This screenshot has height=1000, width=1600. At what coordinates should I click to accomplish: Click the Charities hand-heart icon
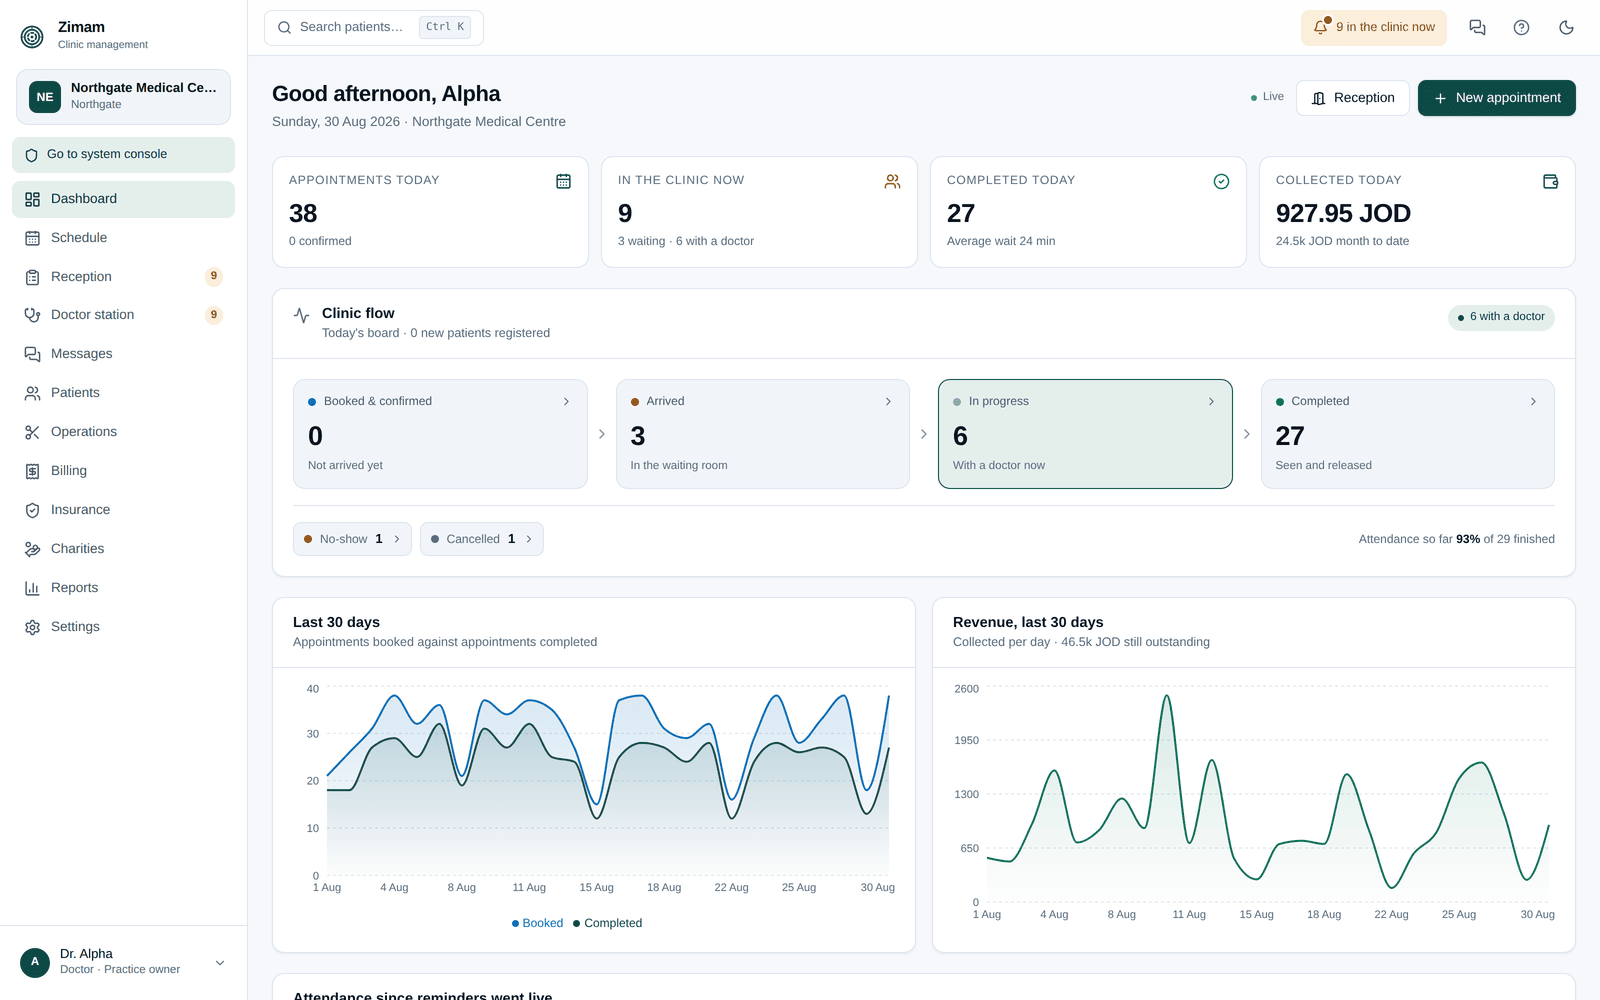pos(32,549)
